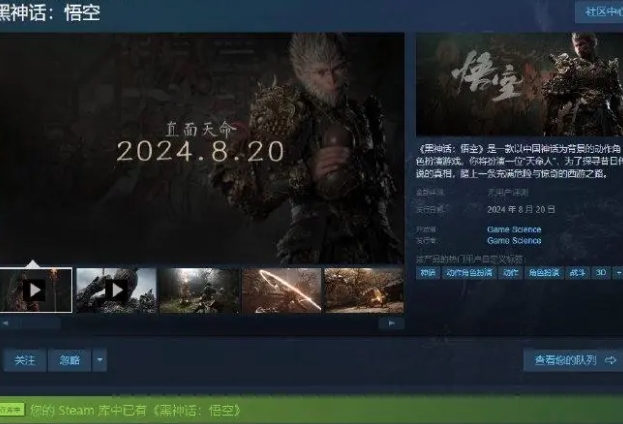Click the 关注 follow button
This screenshot has height=424, width=623.
(25, 360)
